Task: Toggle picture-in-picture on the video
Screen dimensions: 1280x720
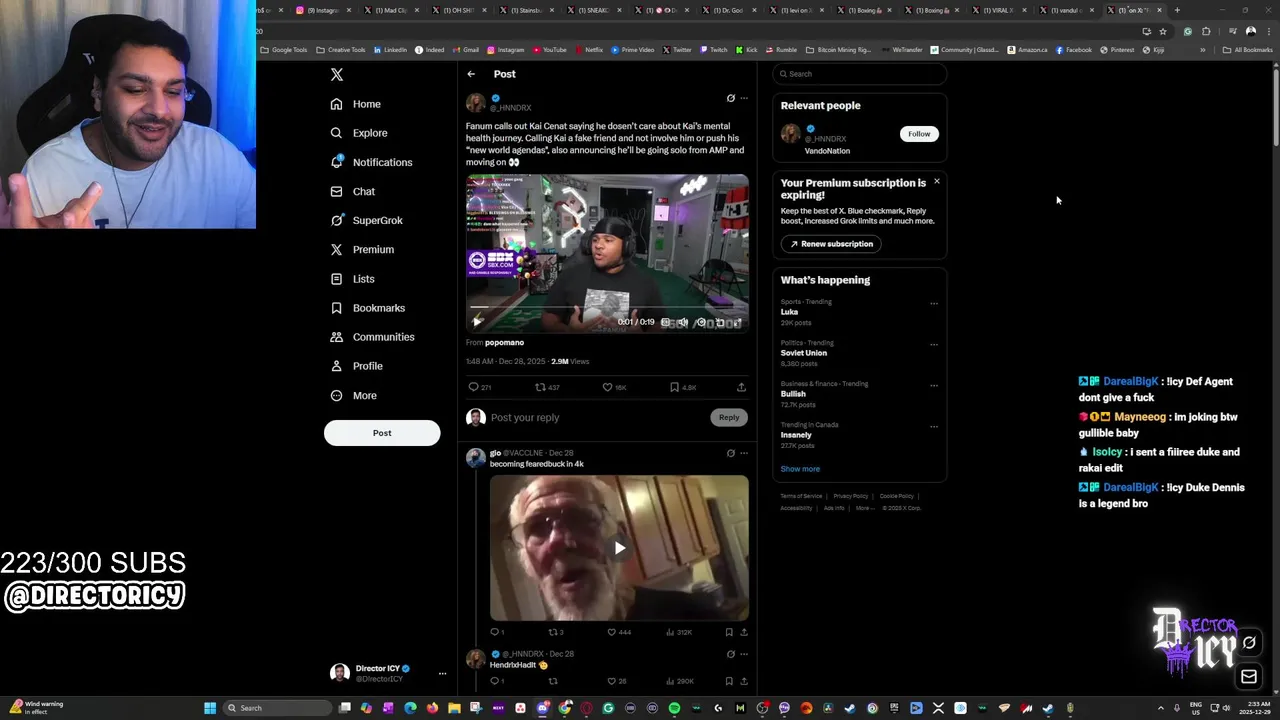Action: coord(720,322)
